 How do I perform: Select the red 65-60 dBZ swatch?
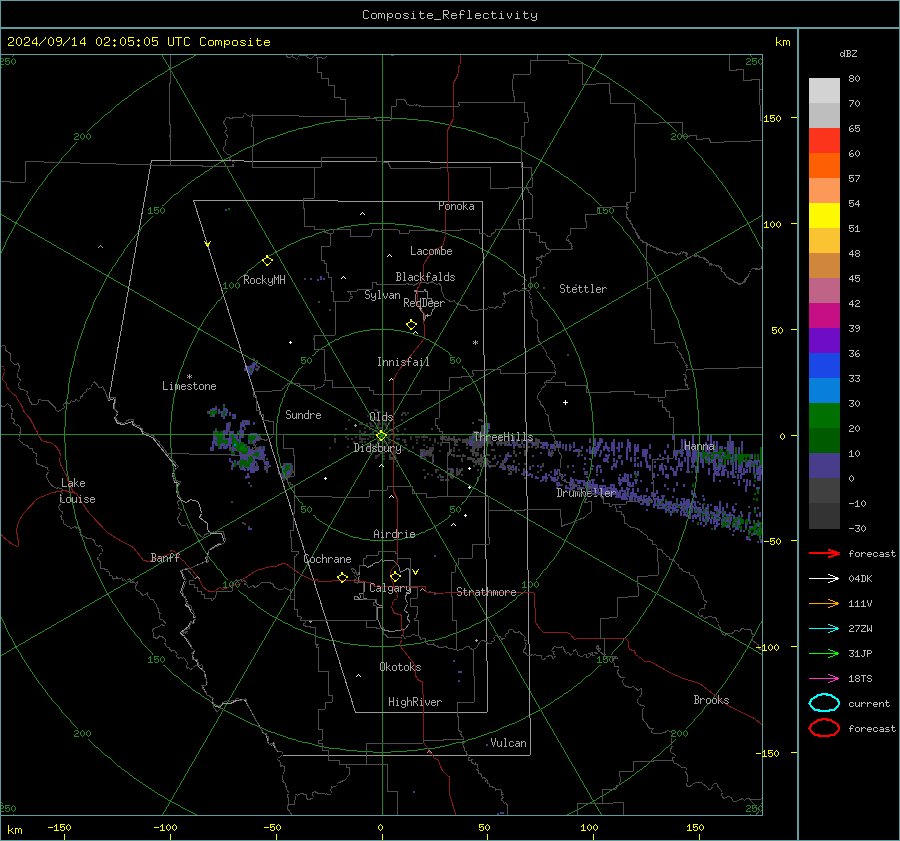824,141
